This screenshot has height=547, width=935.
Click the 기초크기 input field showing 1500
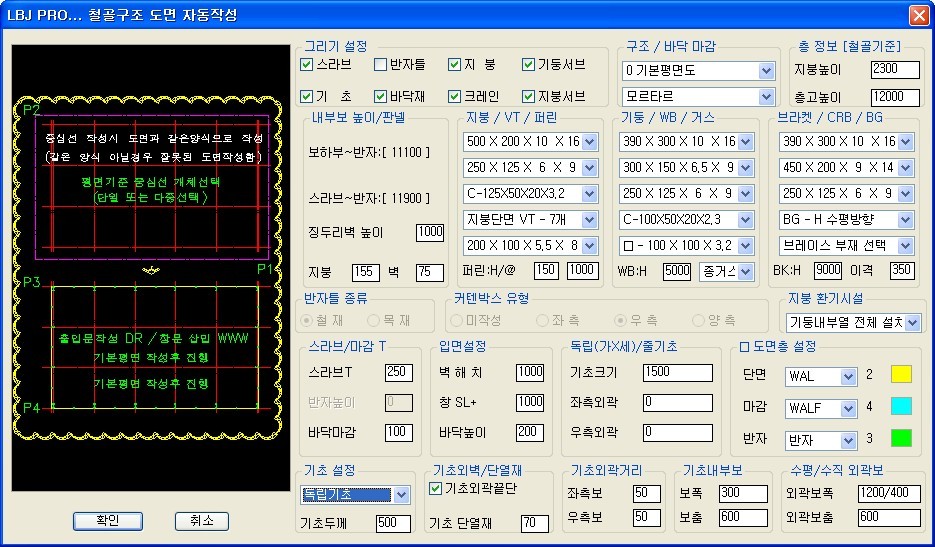click(x=677, y=372)
